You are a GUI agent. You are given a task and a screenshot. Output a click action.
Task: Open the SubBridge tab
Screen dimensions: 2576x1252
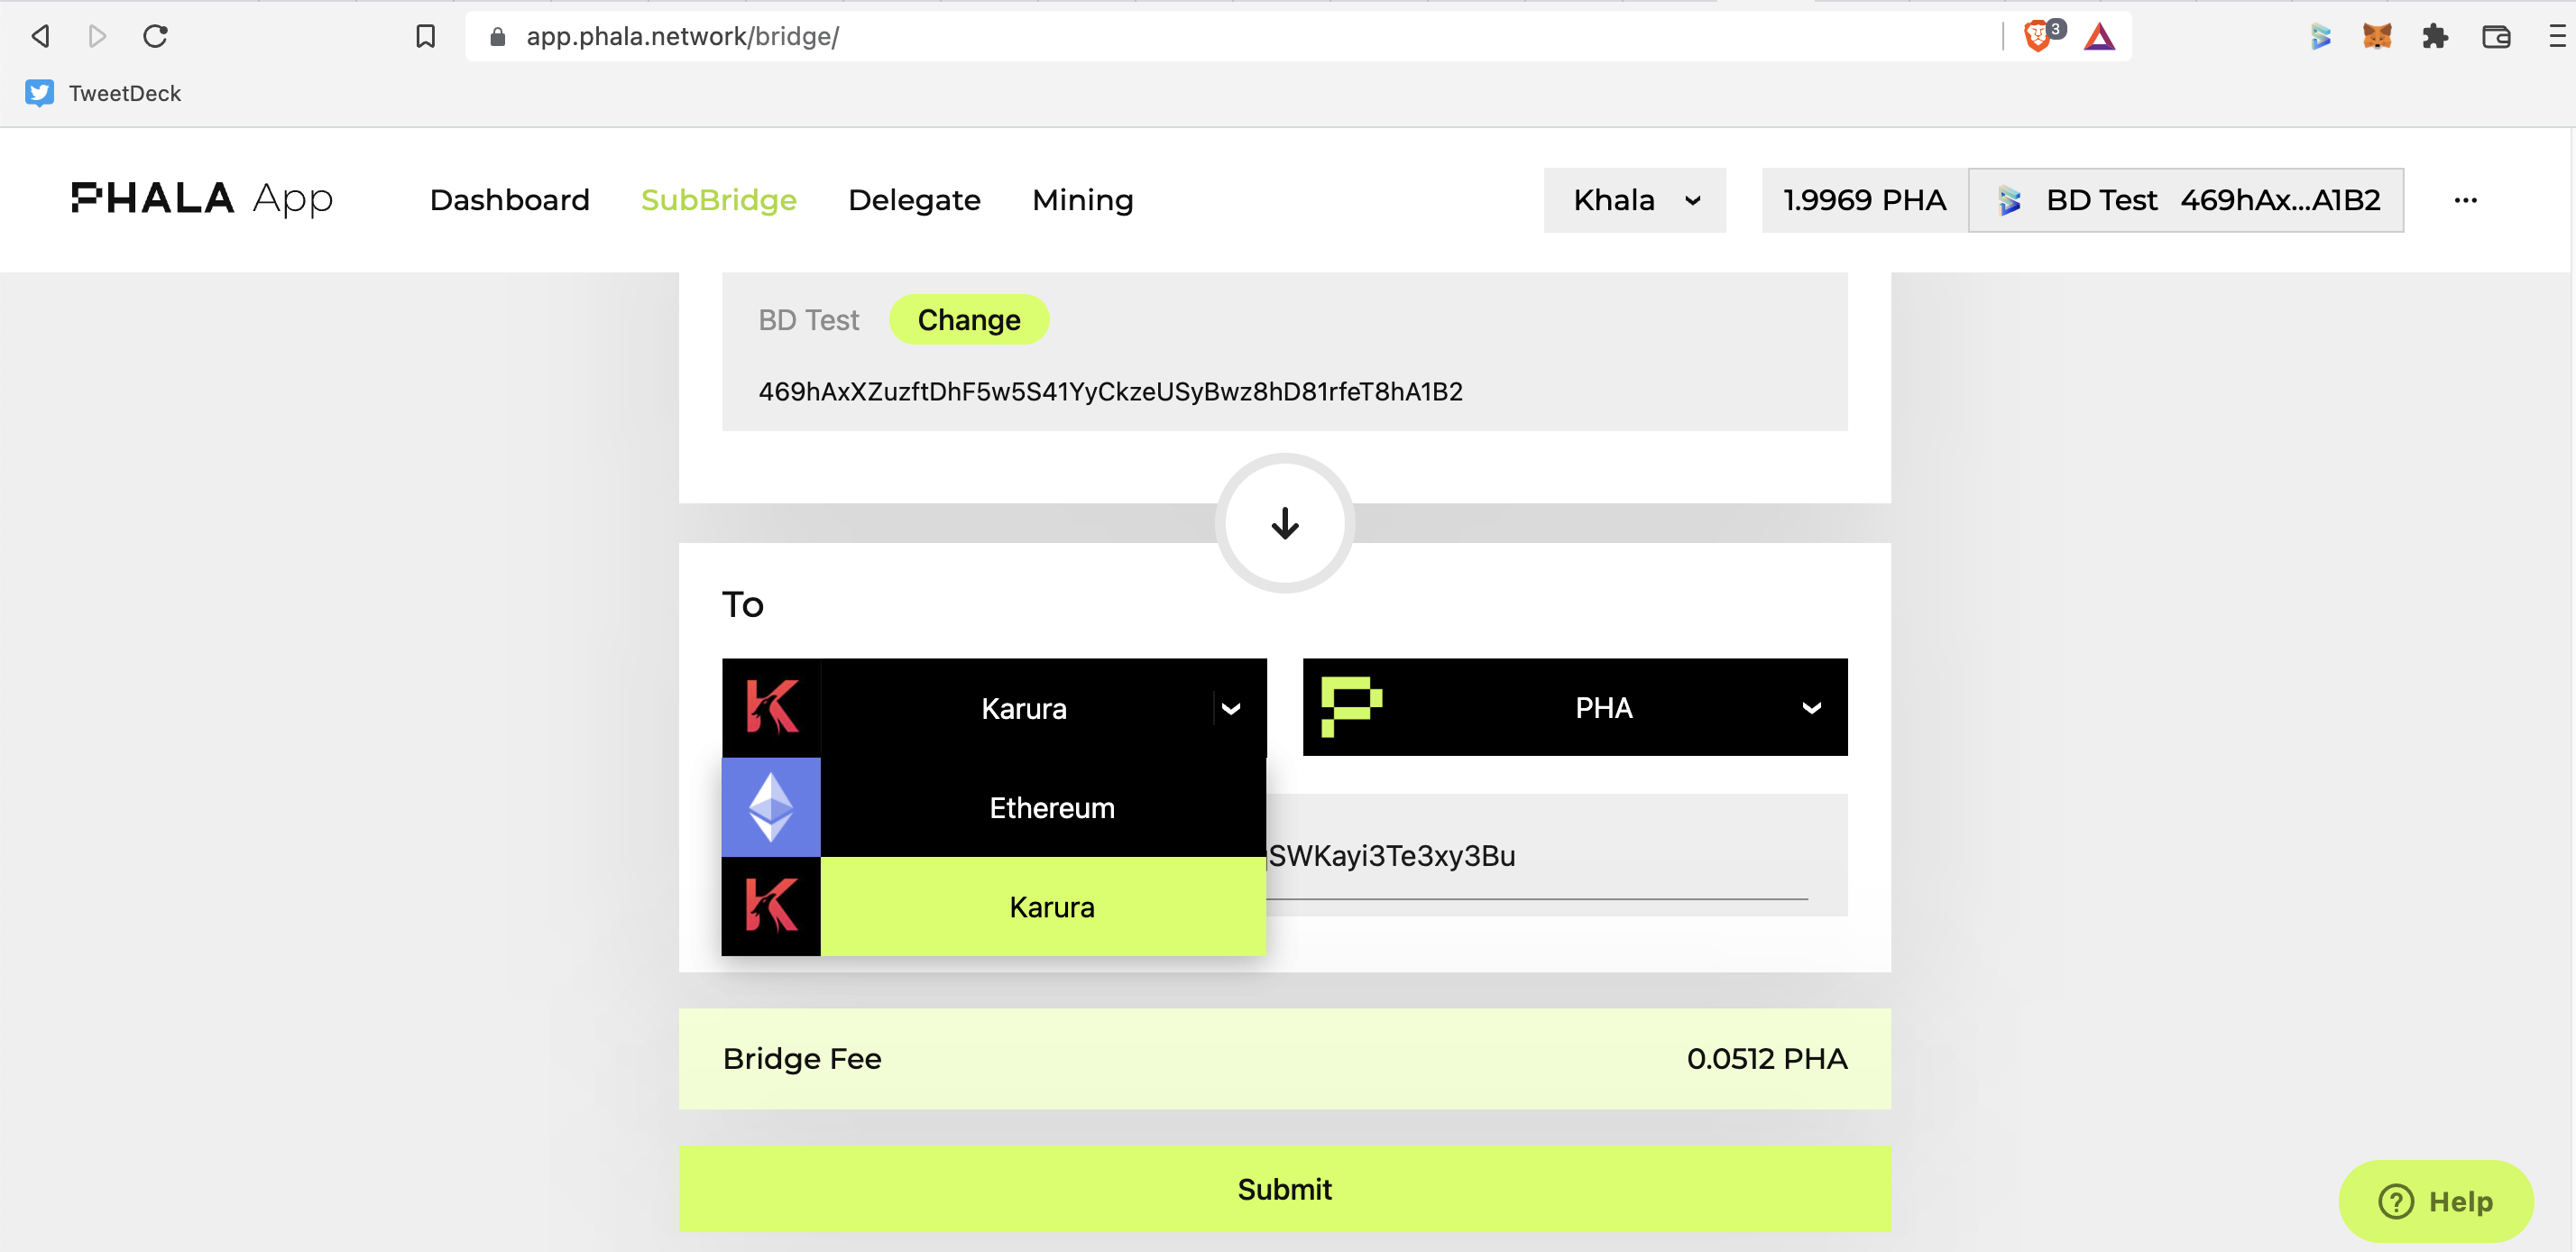click(x=719, y=200)
